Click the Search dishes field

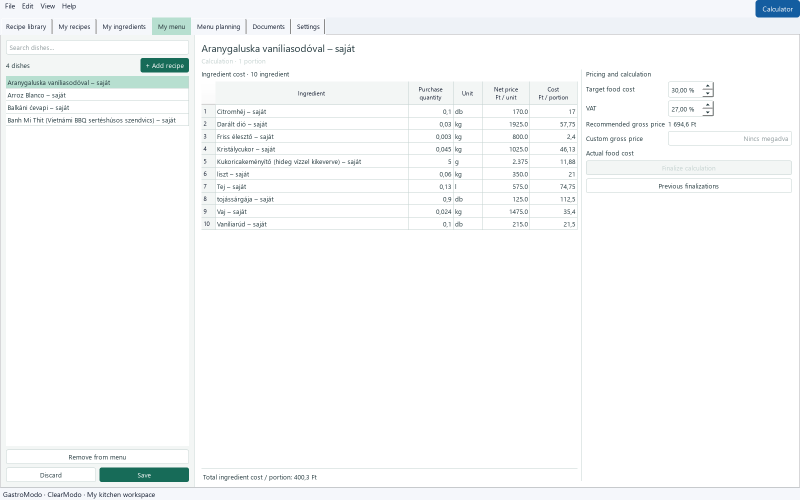click(x=97, y=47)
